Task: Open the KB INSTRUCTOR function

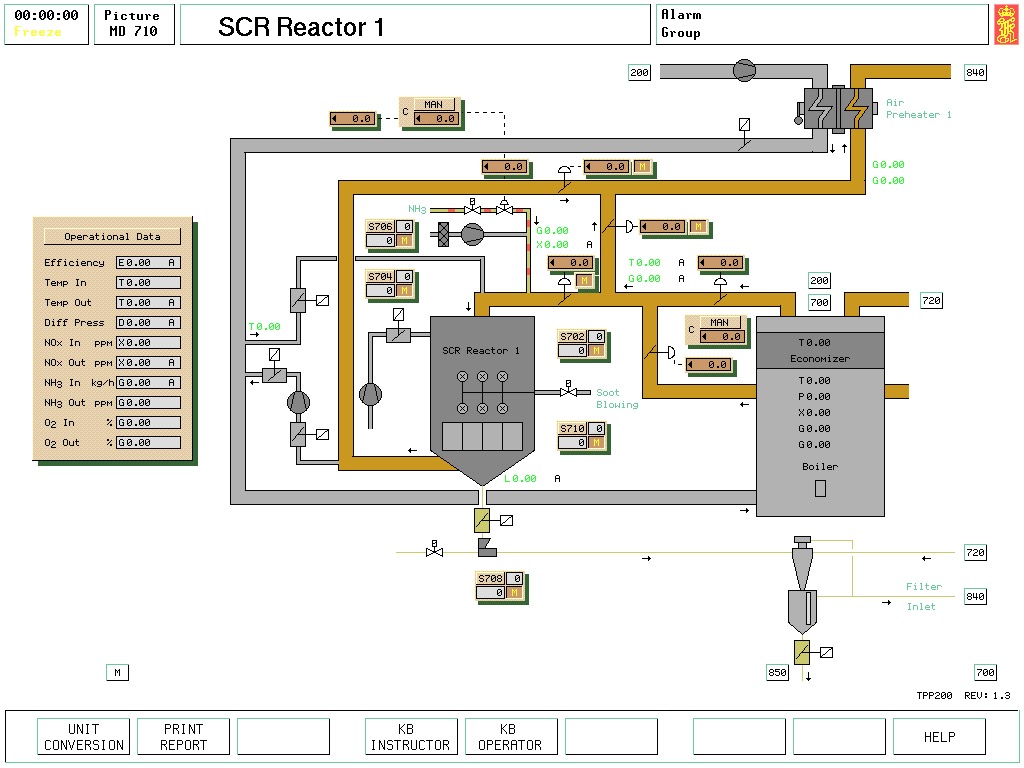Action: [411, 737]
